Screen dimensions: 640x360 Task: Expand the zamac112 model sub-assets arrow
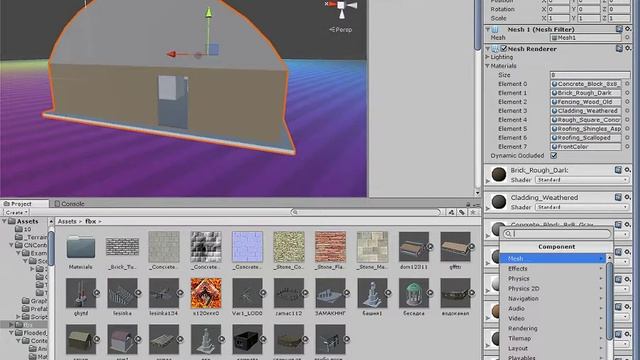coord(305,293)
